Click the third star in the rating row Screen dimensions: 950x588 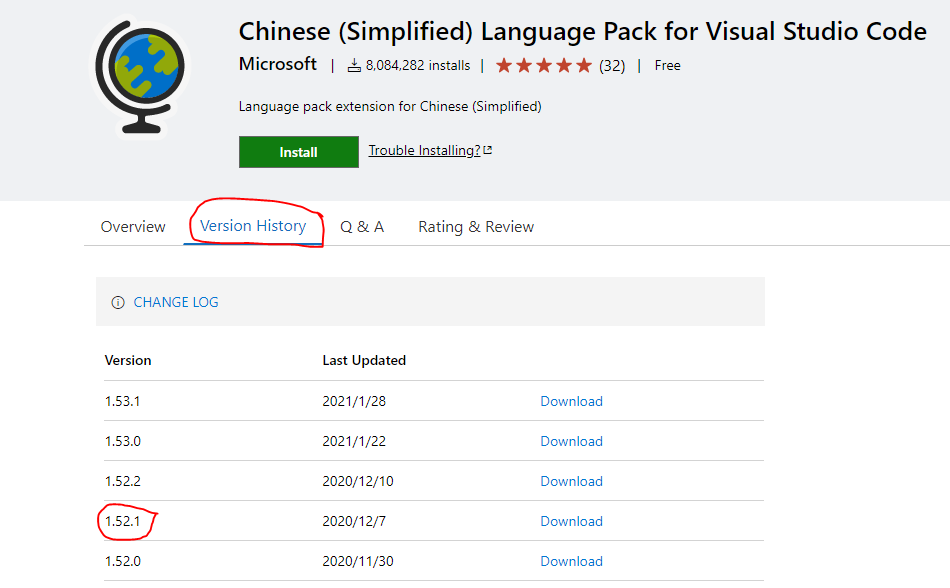(545, 64)
